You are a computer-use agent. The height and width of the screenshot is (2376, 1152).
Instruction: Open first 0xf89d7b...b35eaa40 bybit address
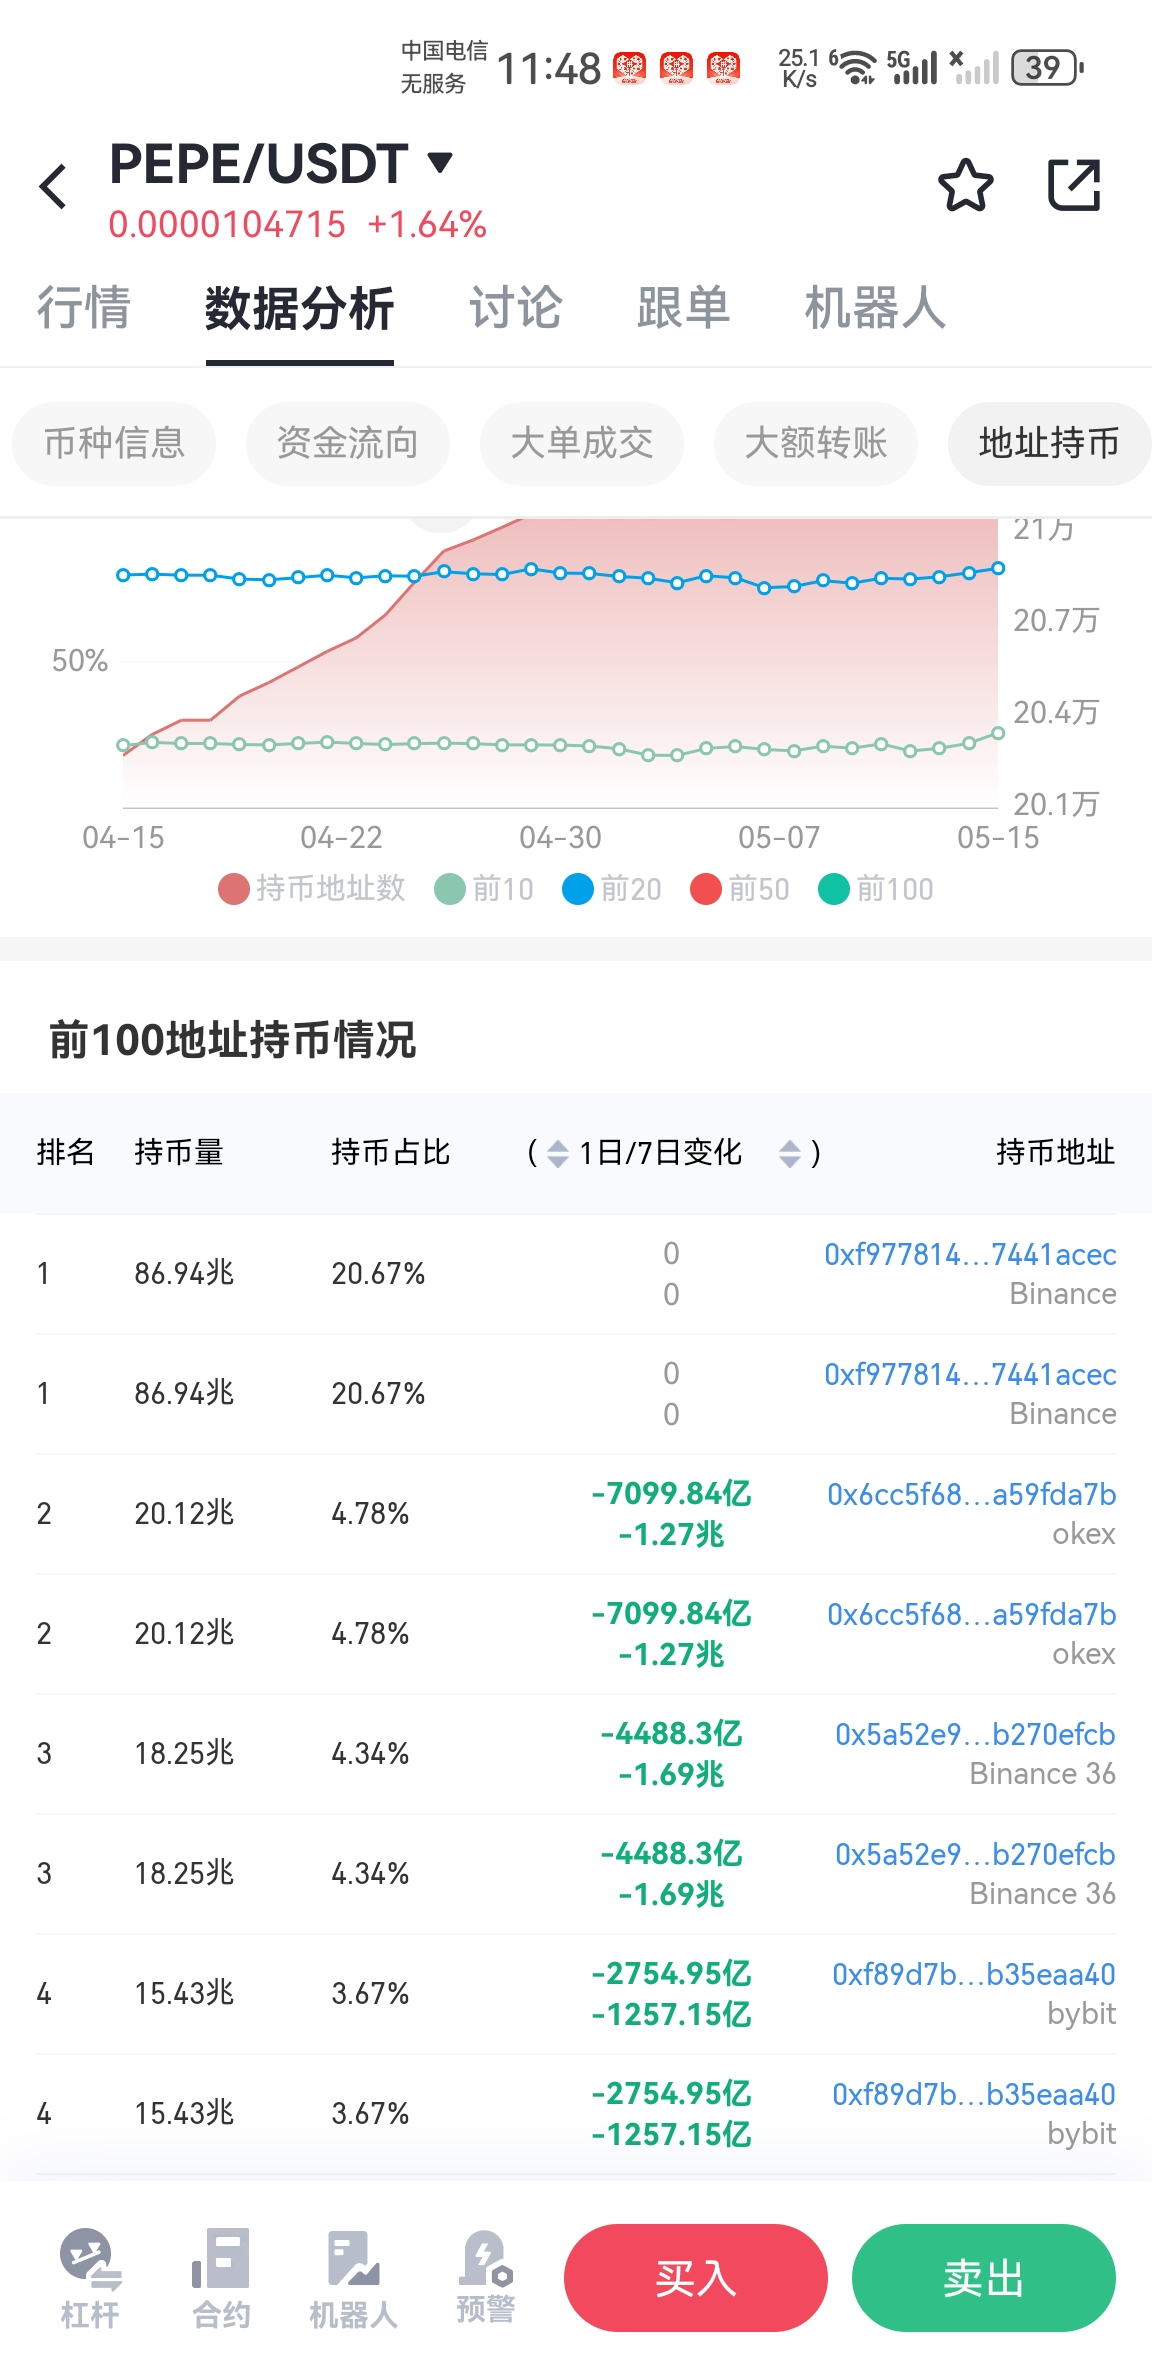[x=974, y=1974]
